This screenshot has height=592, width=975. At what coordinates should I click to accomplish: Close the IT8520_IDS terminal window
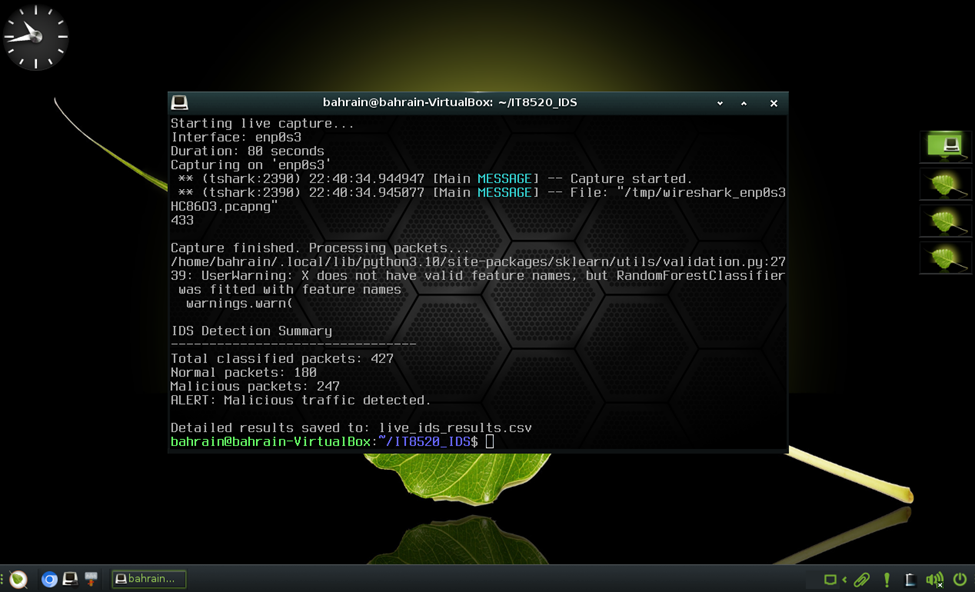tap(774, 103)
